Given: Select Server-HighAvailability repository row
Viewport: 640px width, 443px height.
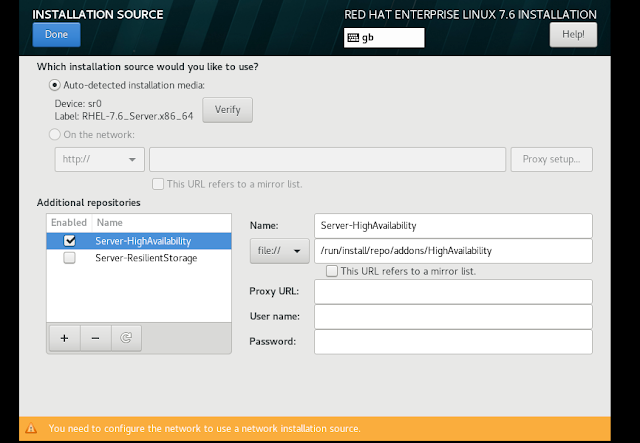Looking at the screenshot, I should [139, 241].
